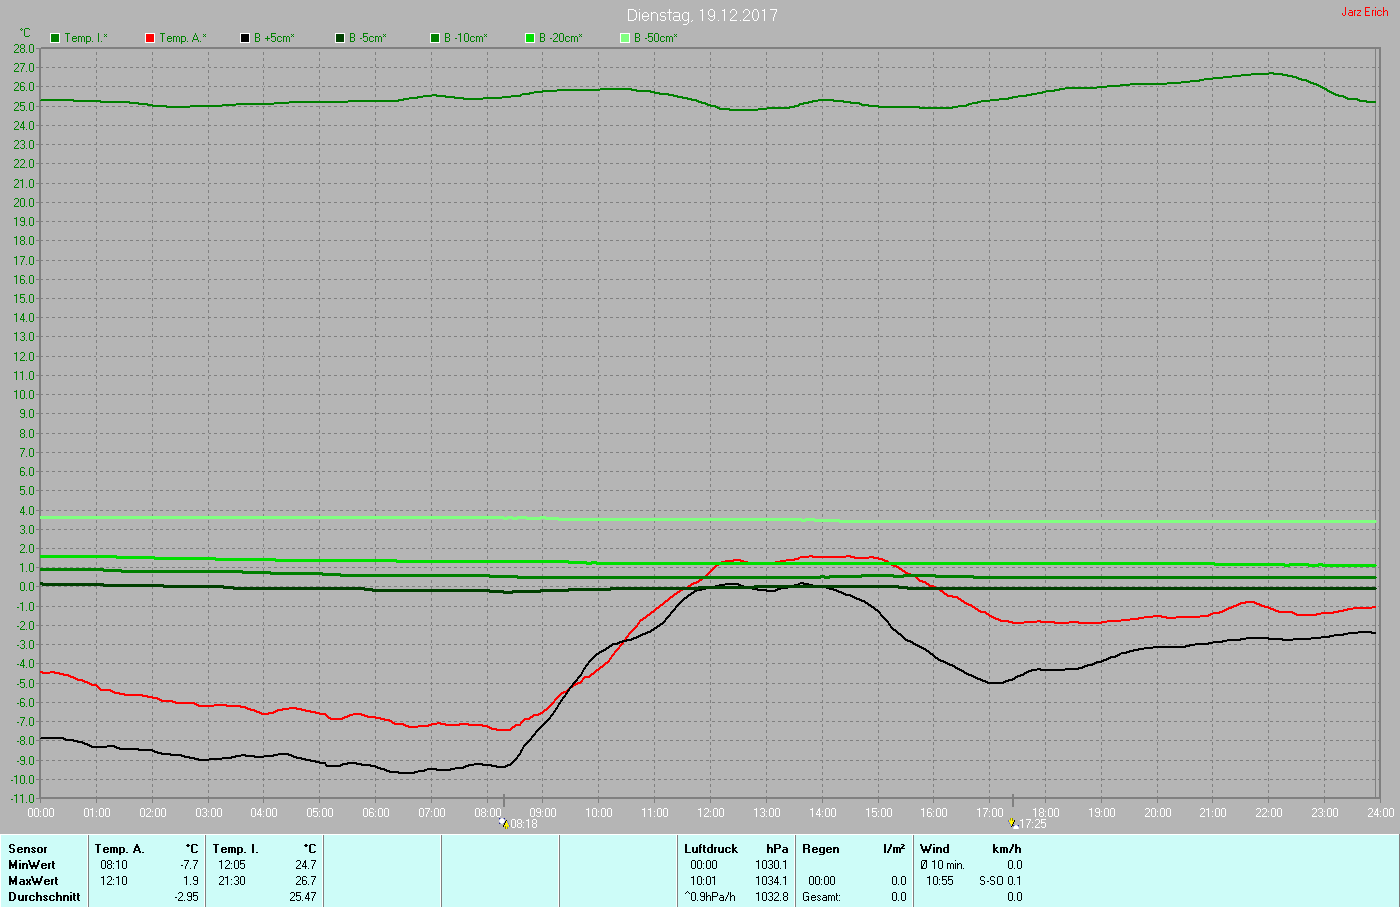Click the pressure trend ^0.9hPa/h

[710, 897]
